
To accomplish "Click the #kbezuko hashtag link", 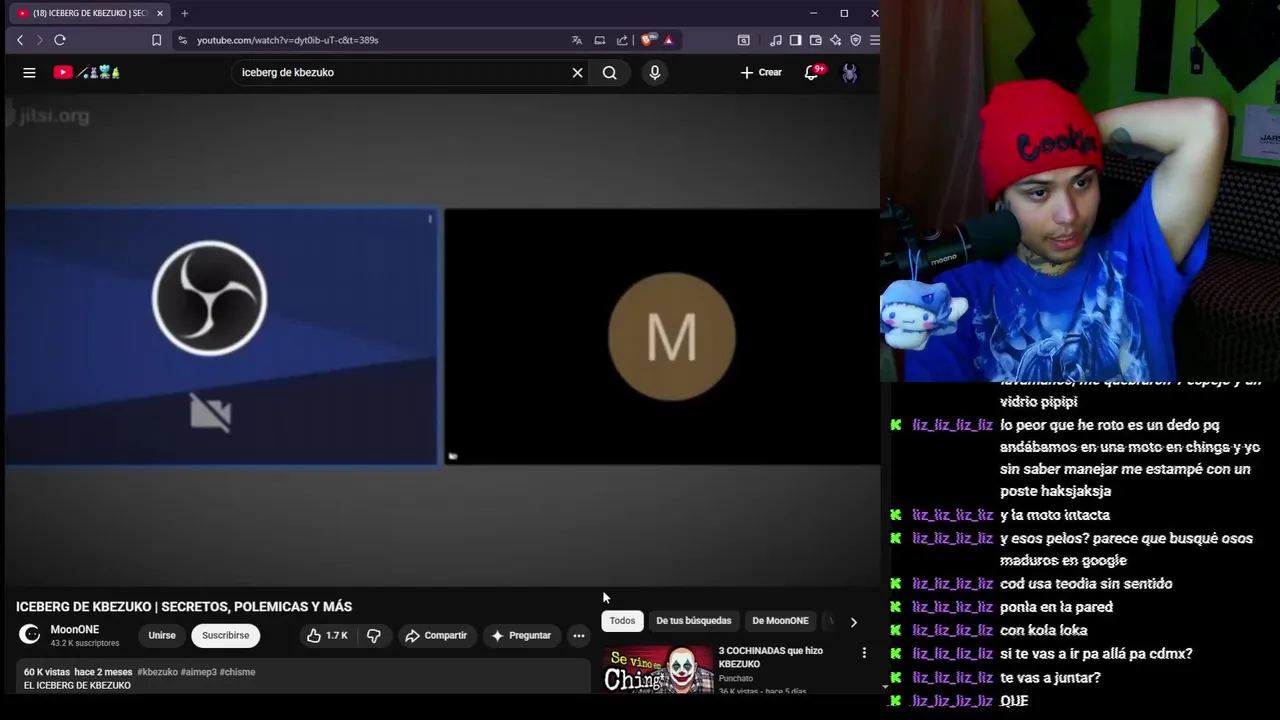I will click(157, 672).
